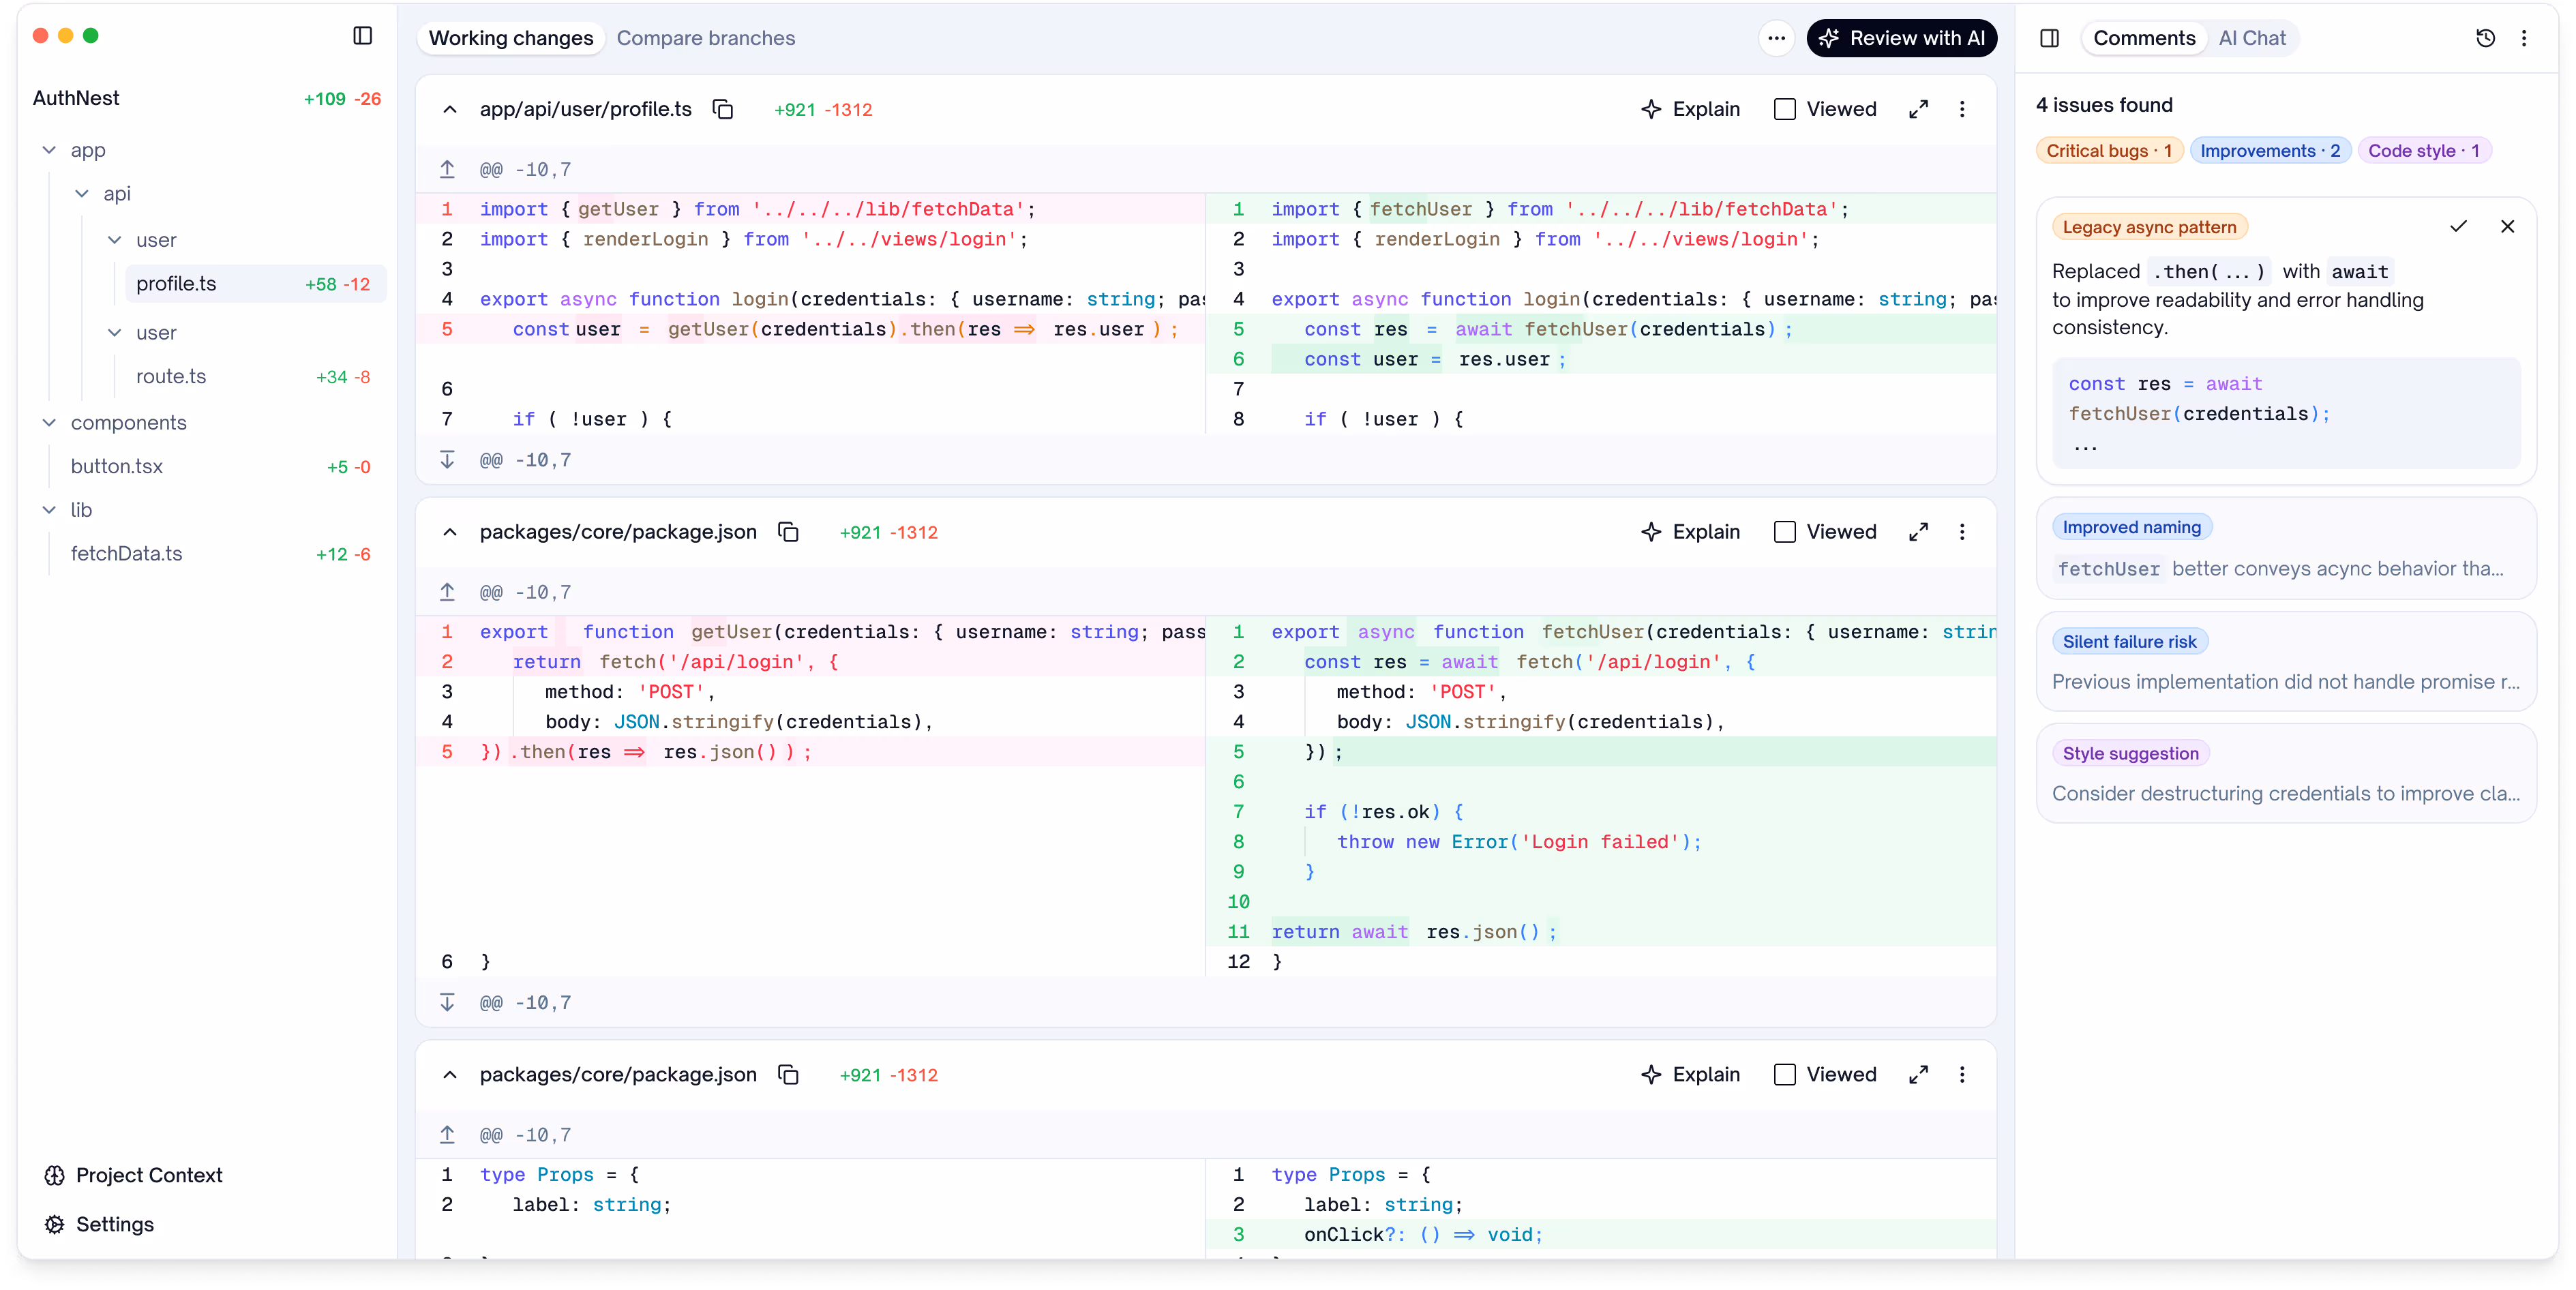The height and width of the screenshot is (1290, 2576).
Task: Collapse the lib folder
Action: click(x=49, y=509)
